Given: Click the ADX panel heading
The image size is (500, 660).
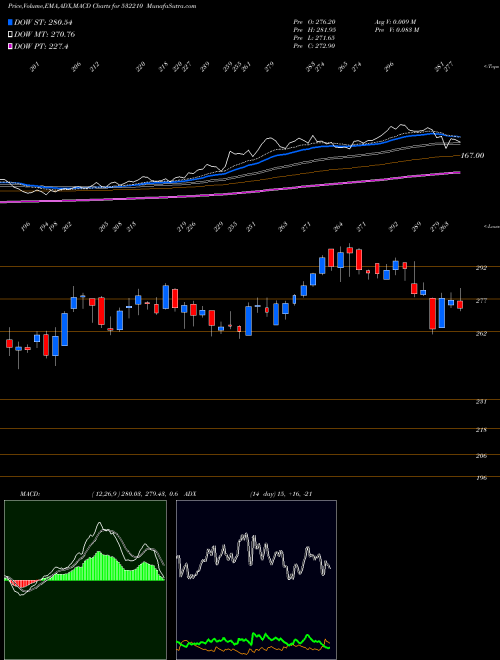Looking at the screenshot, I should [191, 494].
